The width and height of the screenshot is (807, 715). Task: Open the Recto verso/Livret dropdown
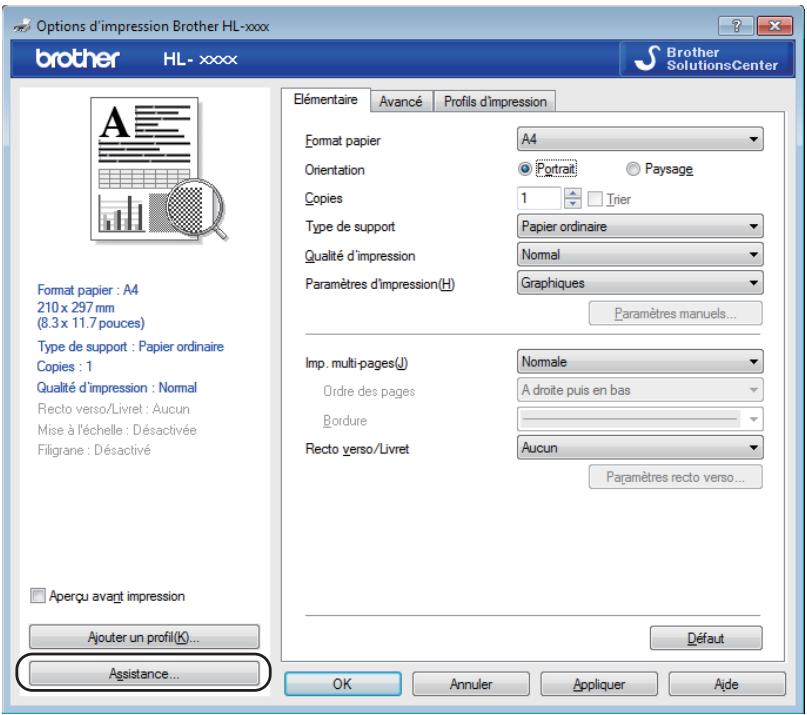click(x=640, y=448)
